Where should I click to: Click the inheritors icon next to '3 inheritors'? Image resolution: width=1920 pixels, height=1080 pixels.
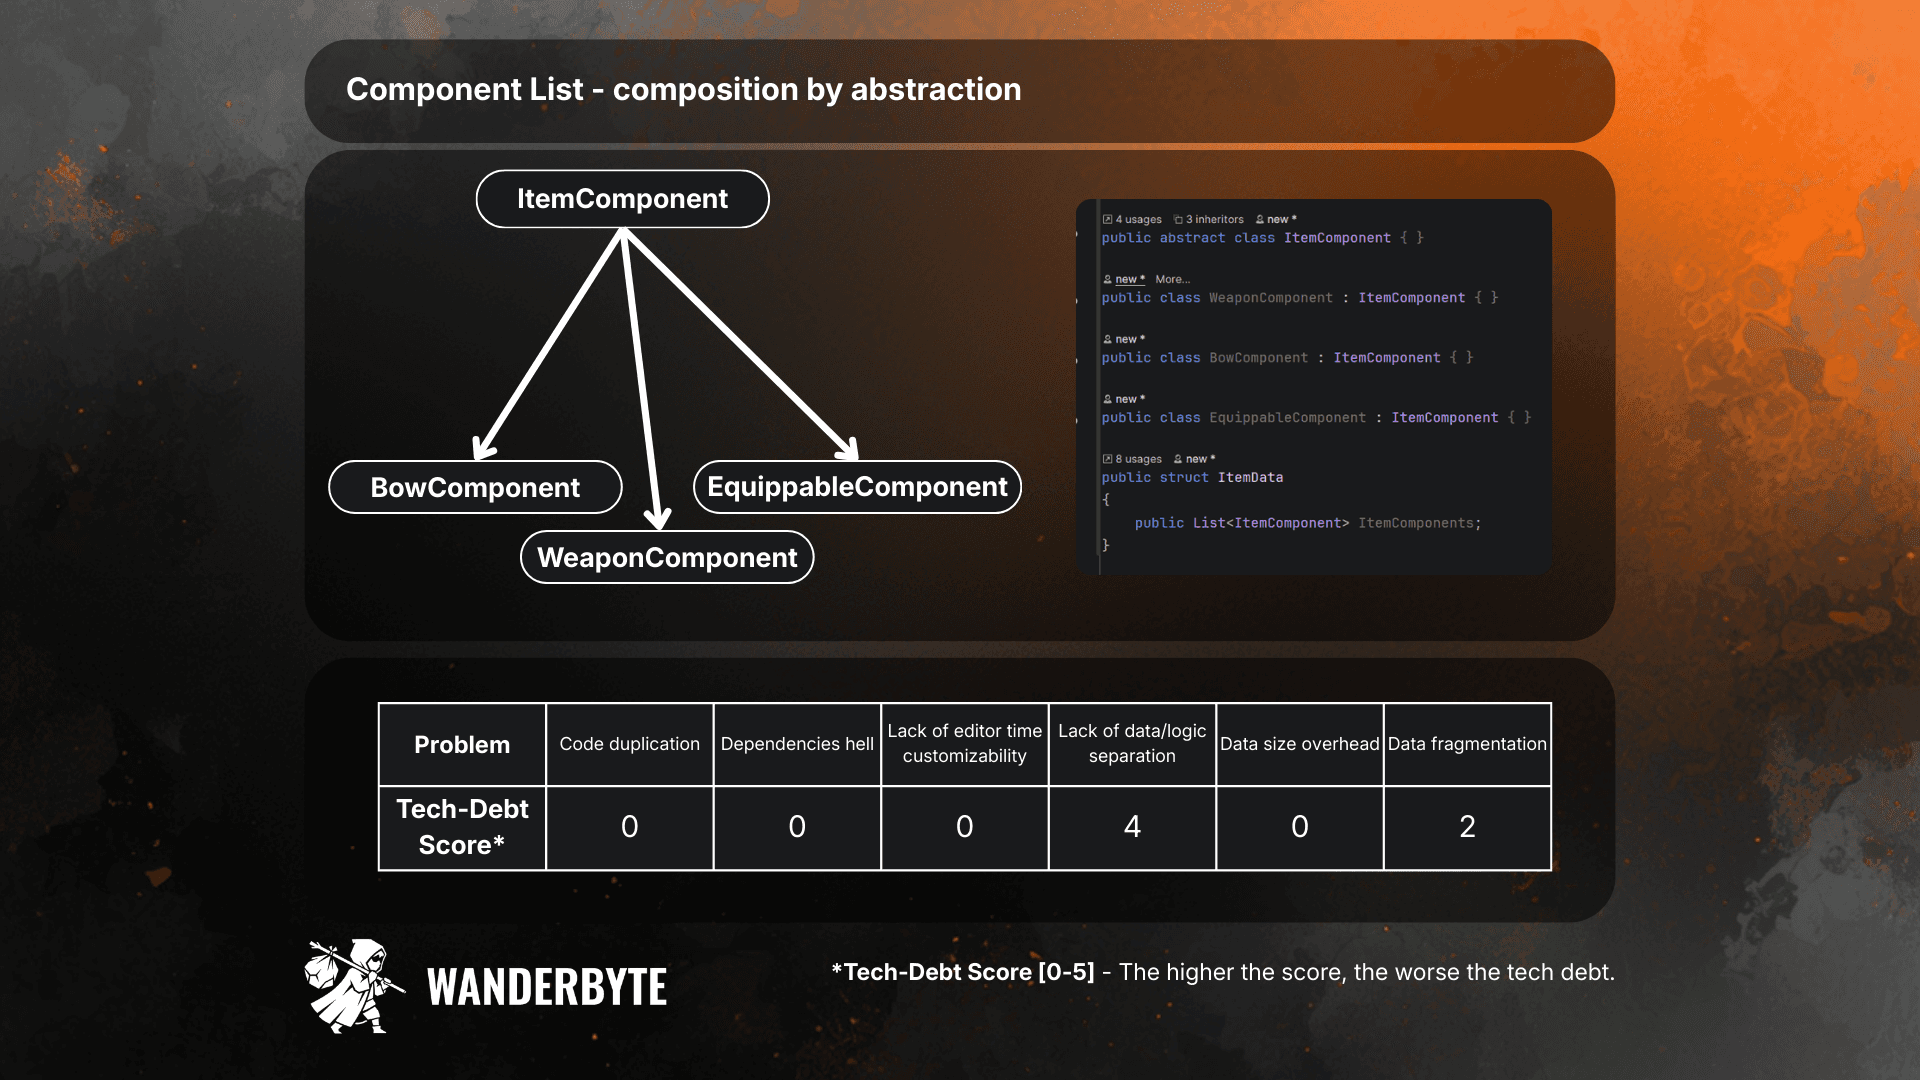tap(1178, 219)
